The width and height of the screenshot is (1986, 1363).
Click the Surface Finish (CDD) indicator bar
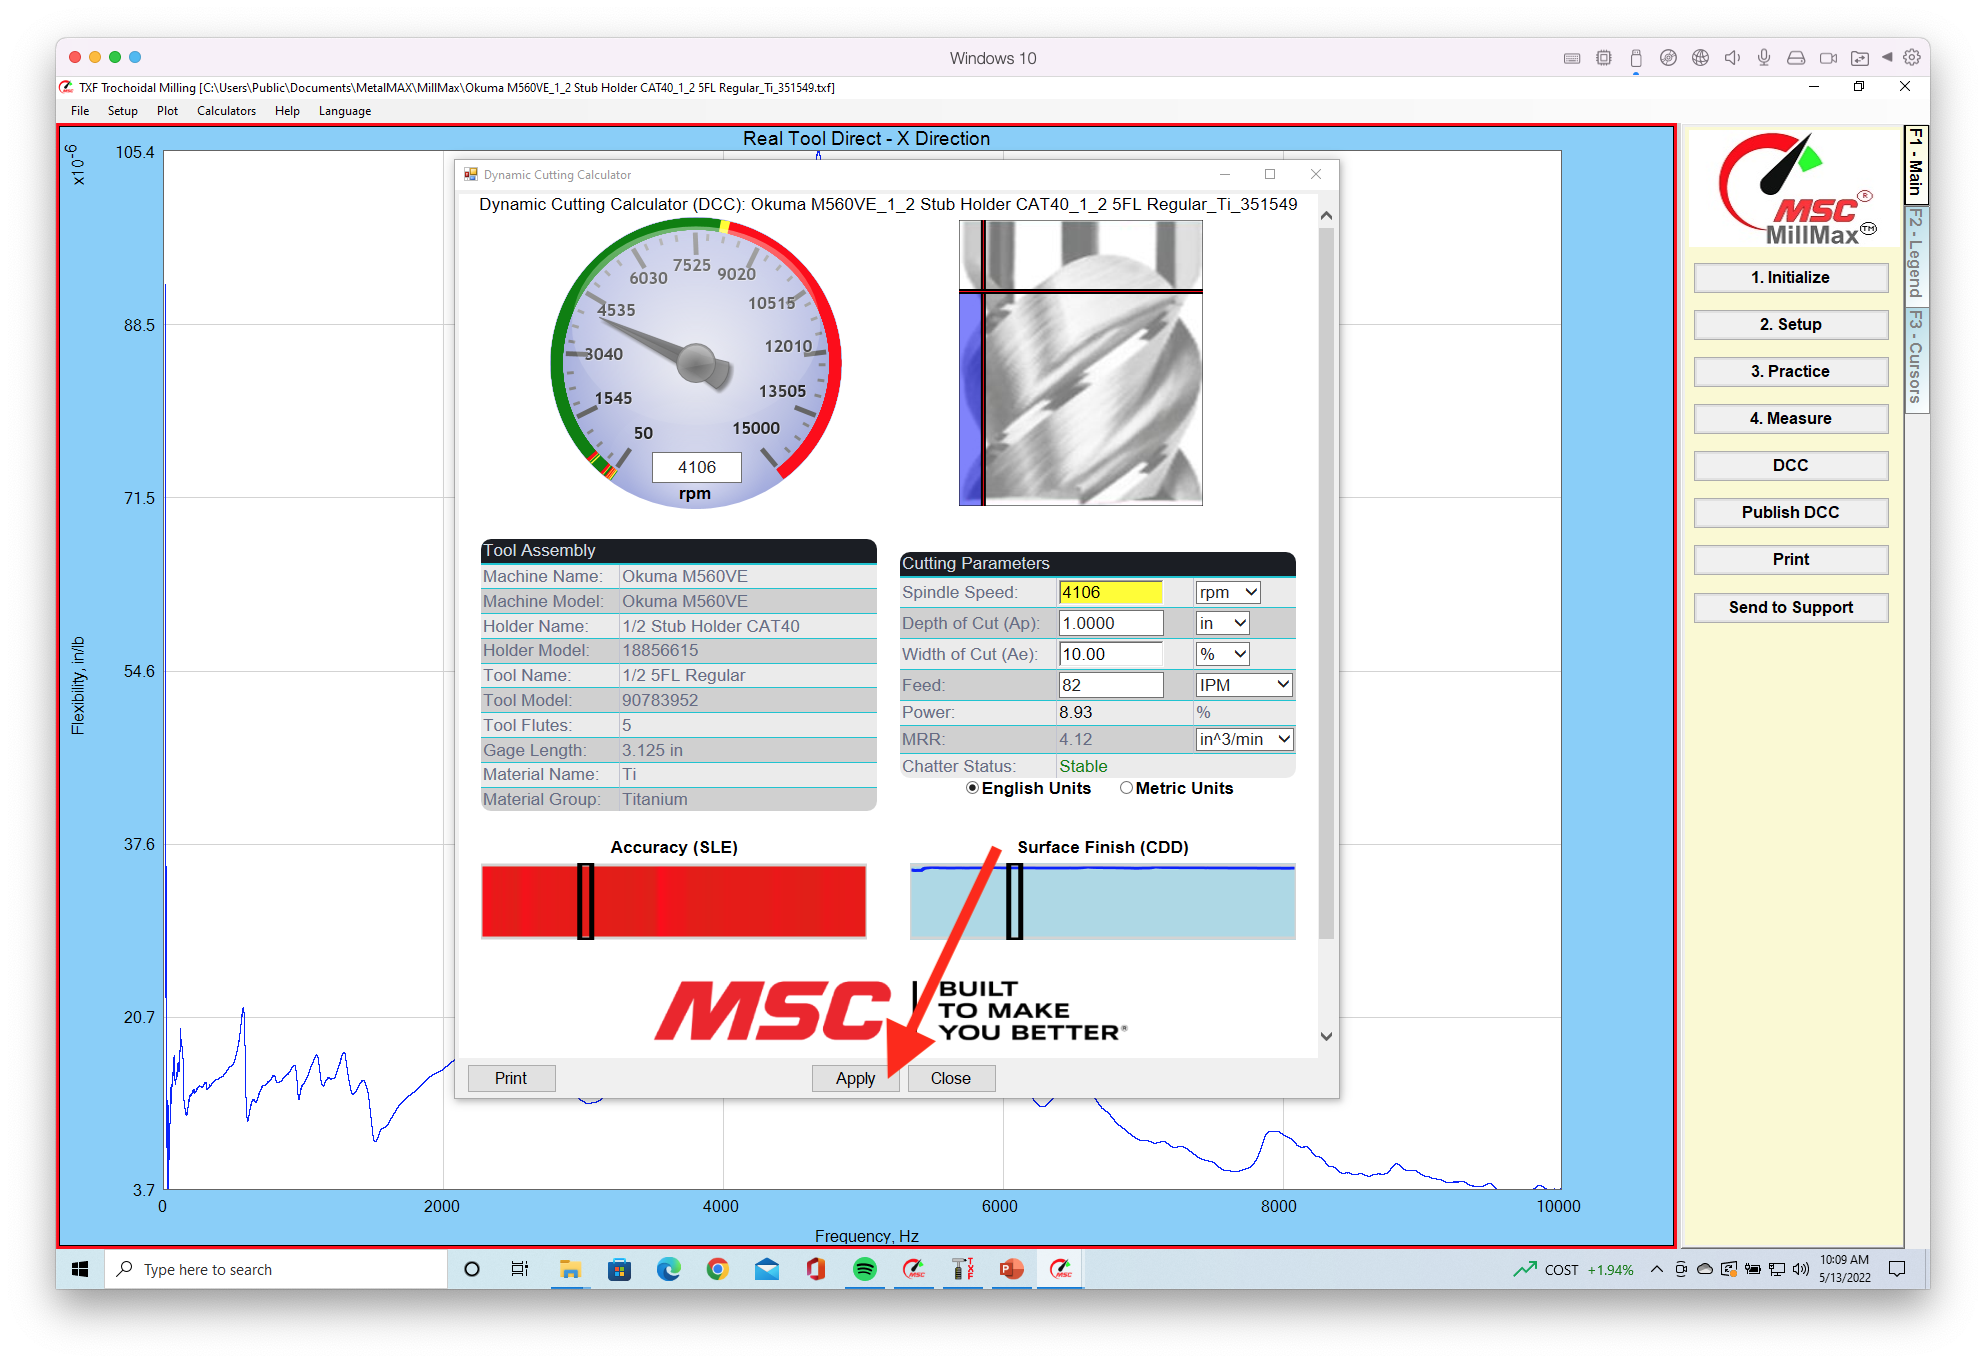point(1102,901)
